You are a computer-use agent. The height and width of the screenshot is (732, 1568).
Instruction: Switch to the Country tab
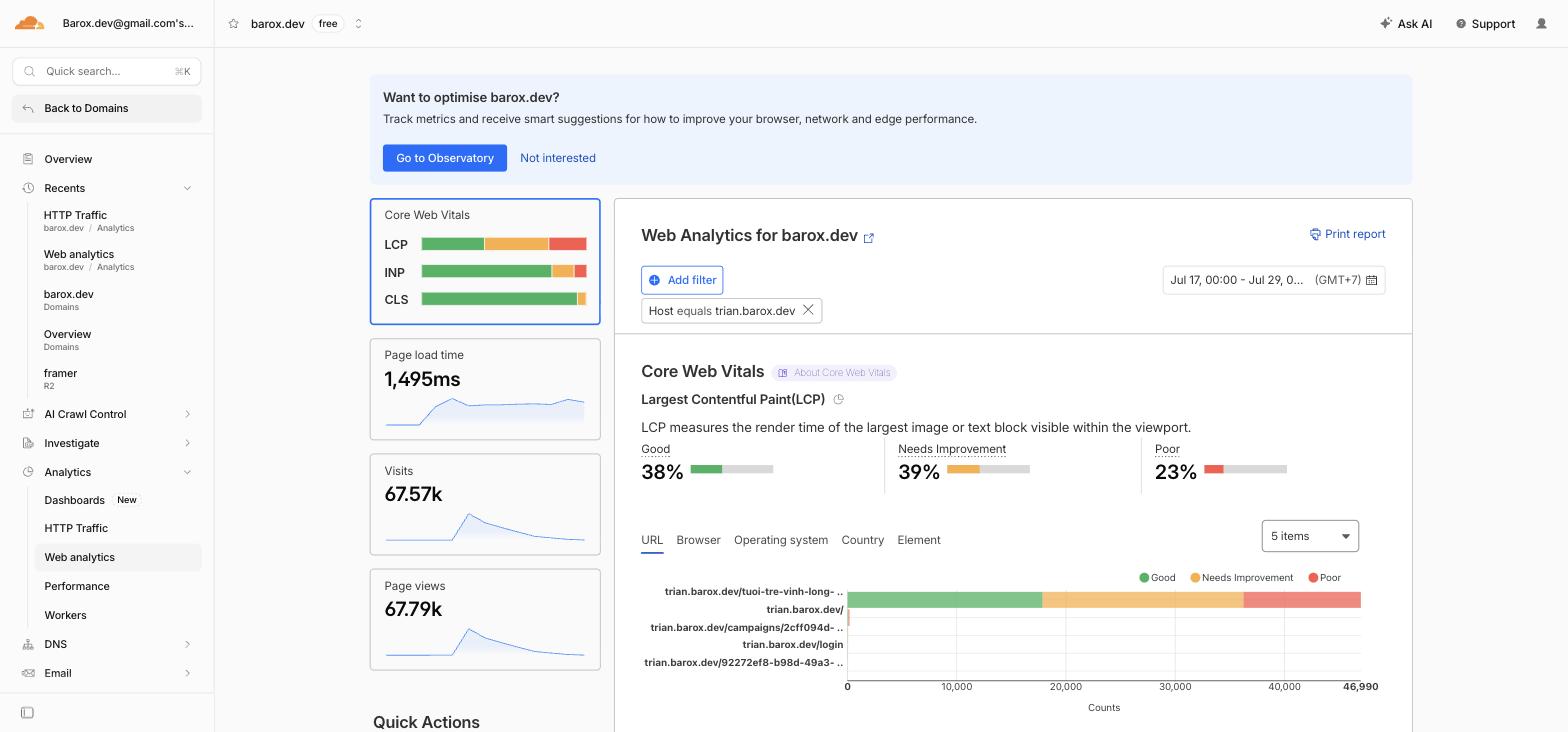tap(863, 540)
